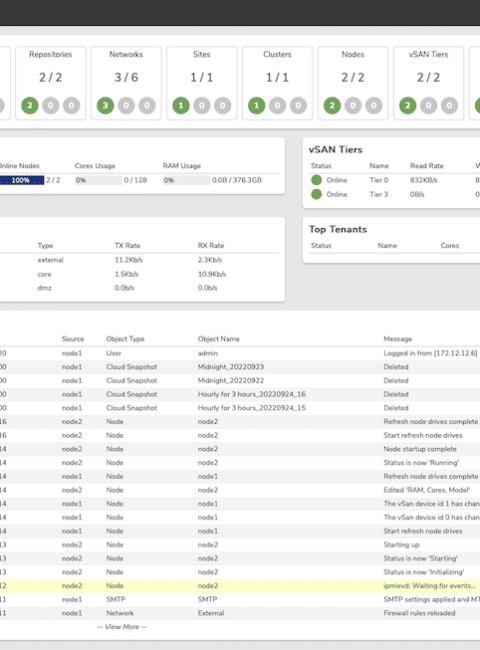Click middle gray badge in Repositories card
The width and height of the screenshot is (480, 650).
51,106
